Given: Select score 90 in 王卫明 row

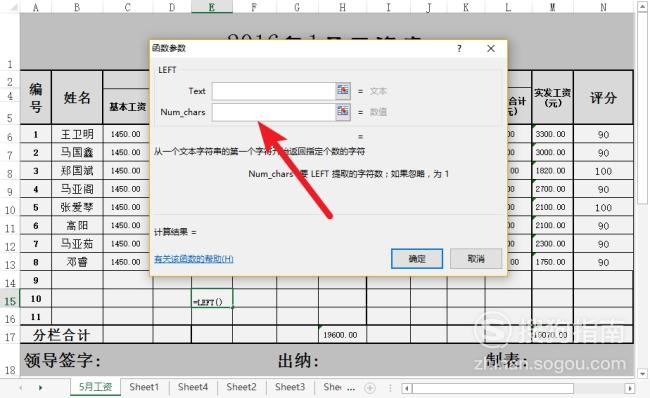Looking at the screenshot, I should (603, 134).
